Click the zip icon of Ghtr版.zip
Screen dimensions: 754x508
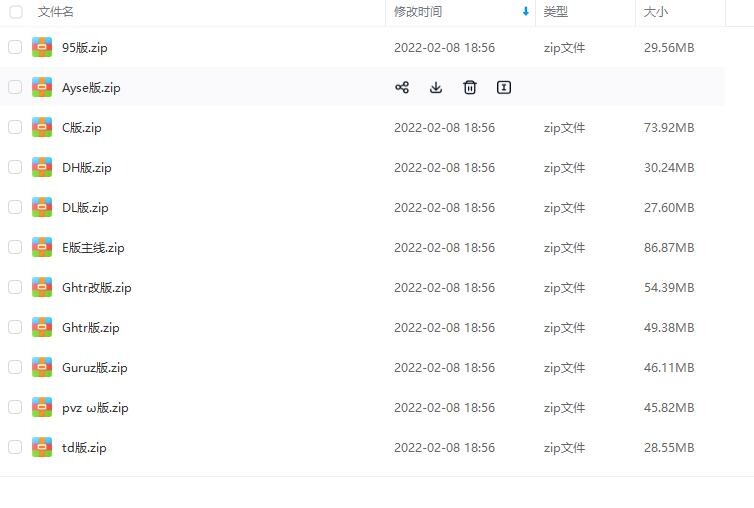42,327
